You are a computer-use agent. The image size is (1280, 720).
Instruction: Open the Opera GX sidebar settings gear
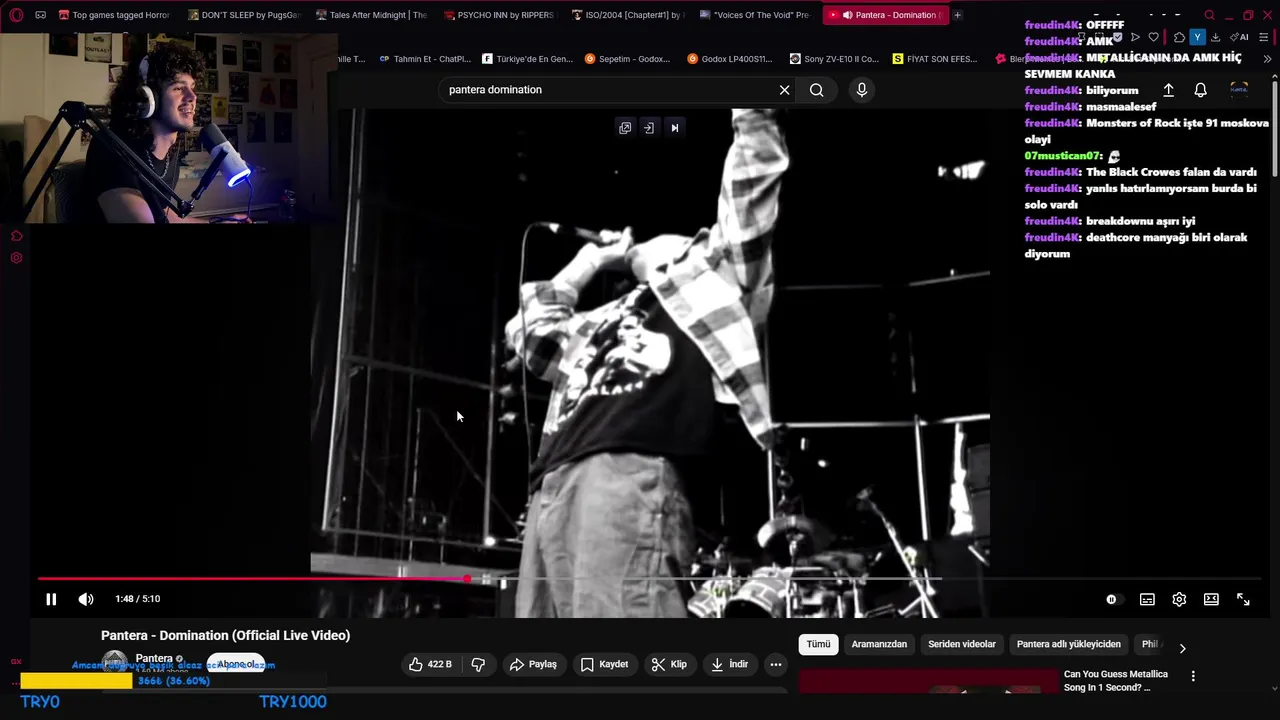(16, 258)
